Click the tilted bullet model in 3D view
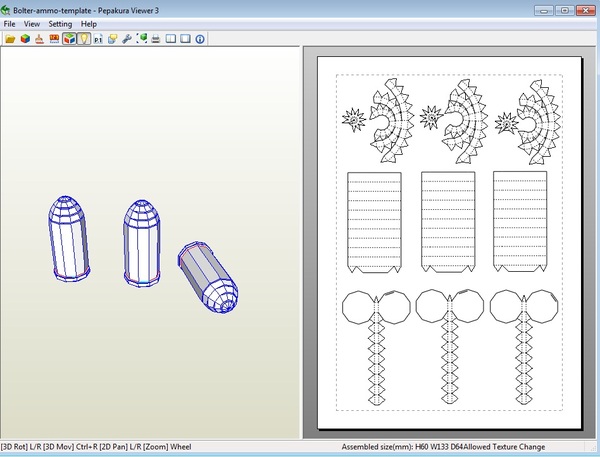 [x=208, y=278]
